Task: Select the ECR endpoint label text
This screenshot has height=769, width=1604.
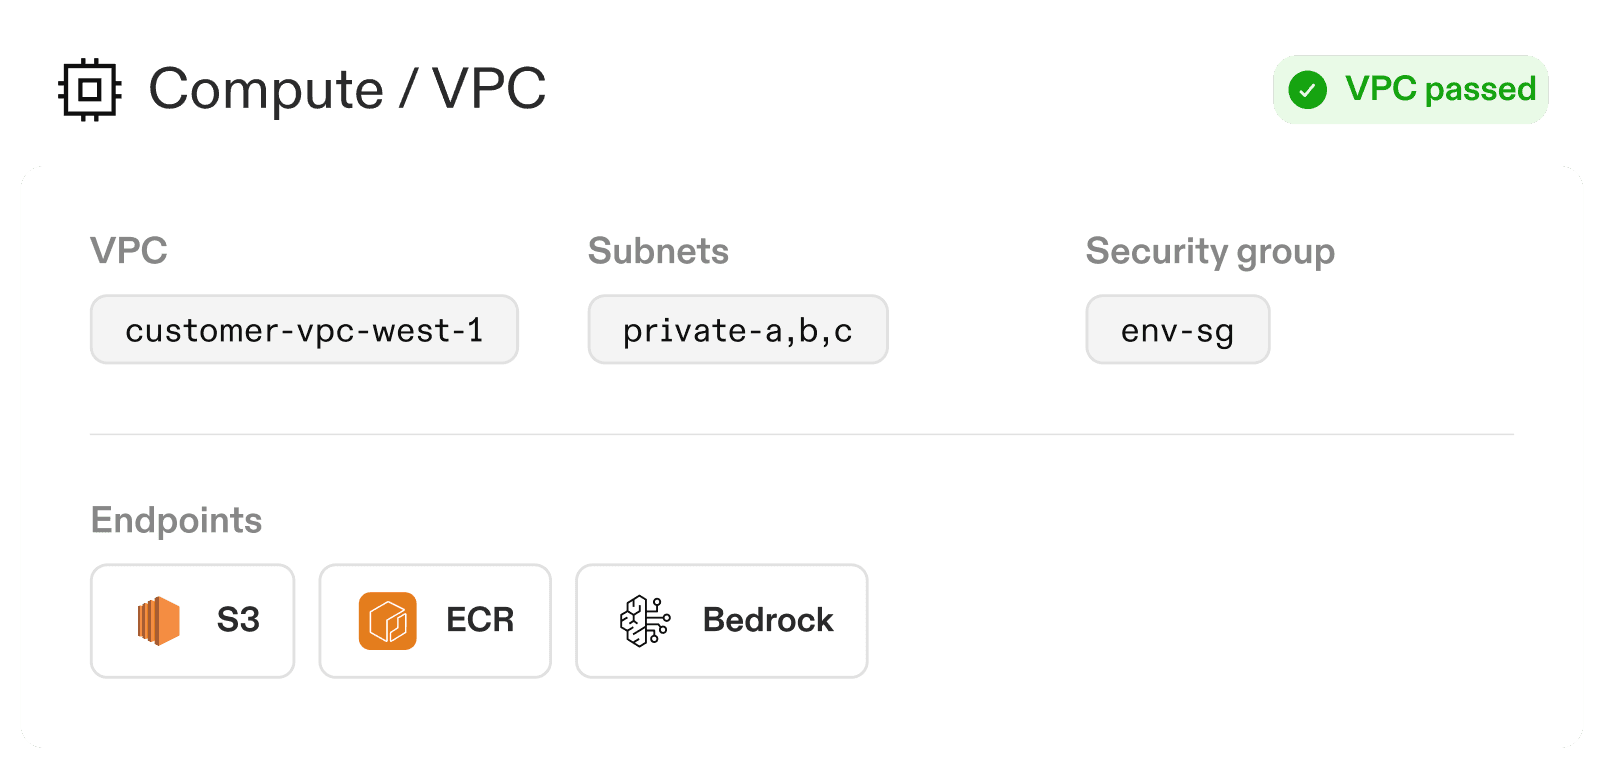Action: 480,621
